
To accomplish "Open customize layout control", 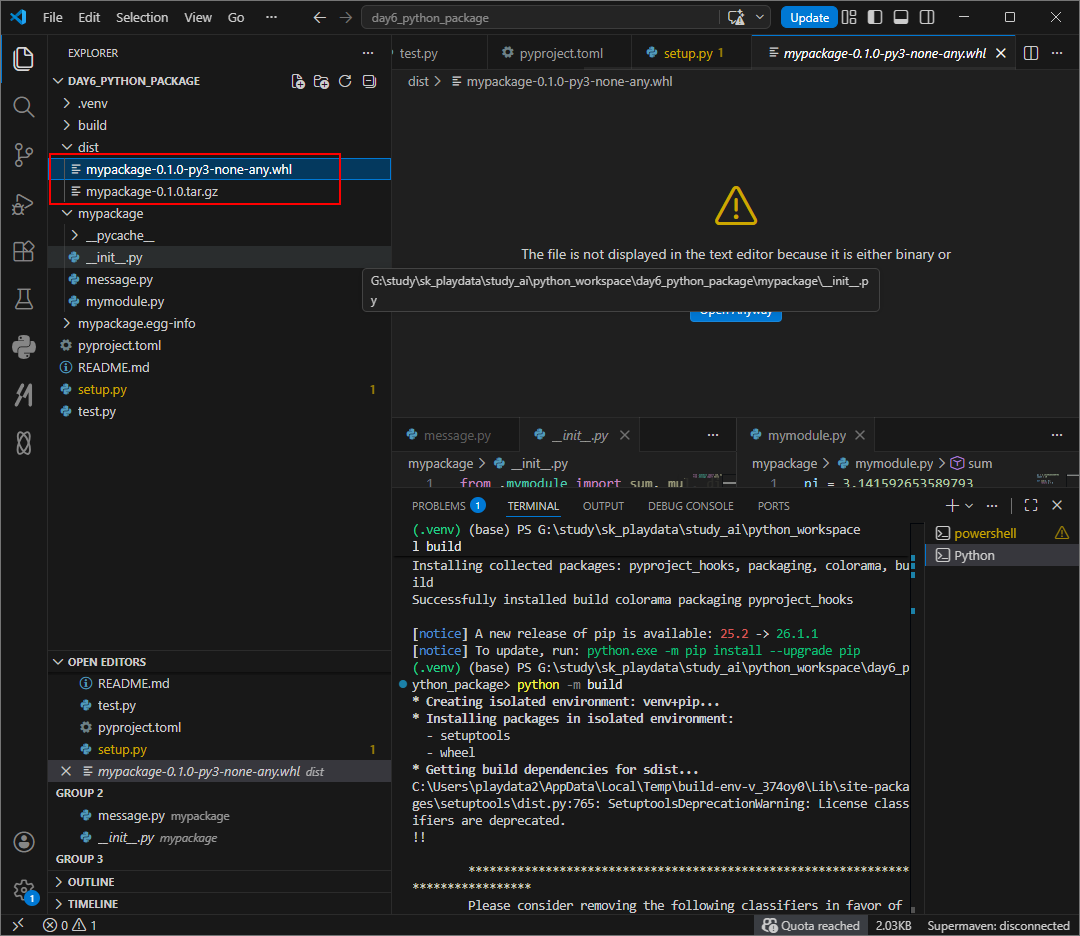I will pyautogui.click(x=849, y=18).
